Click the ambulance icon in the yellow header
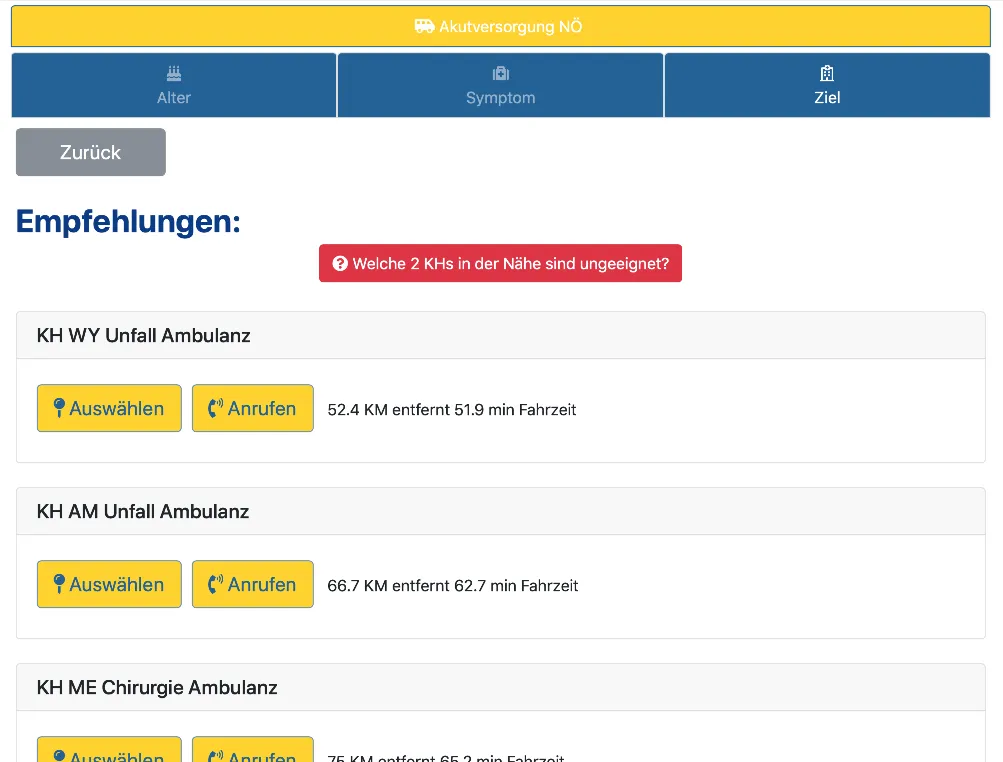1003x762 pixels. [x=425, y=27]
